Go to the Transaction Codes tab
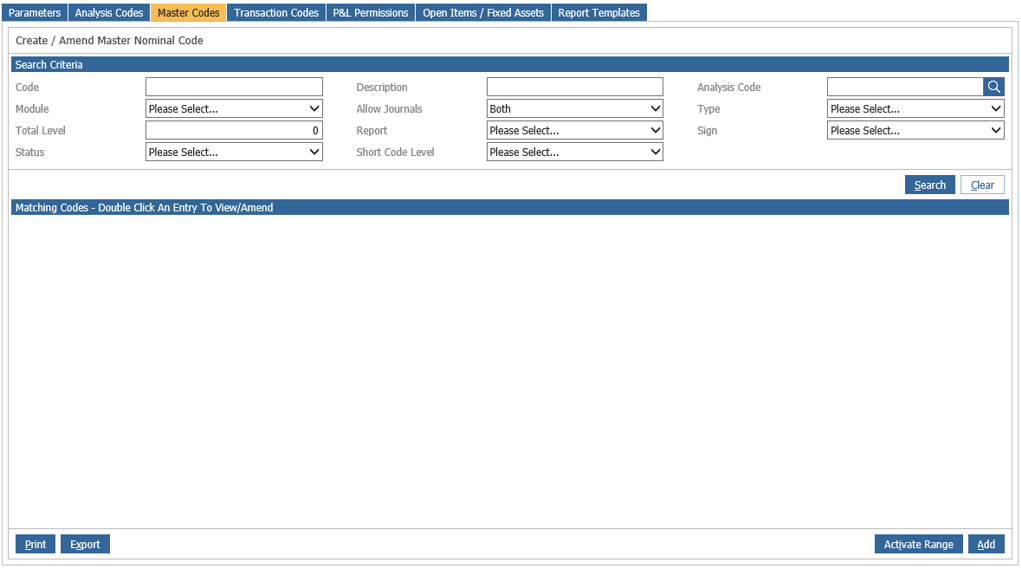Image resolution: width=1021 pixels, height=573 pixels. (x=276, y=13)
